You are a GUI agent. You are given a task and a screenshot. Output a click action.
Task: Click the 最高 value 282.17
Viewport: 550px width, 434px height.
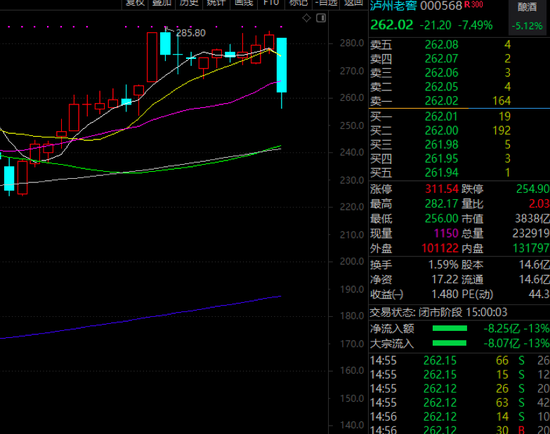[x=442, y=204]
